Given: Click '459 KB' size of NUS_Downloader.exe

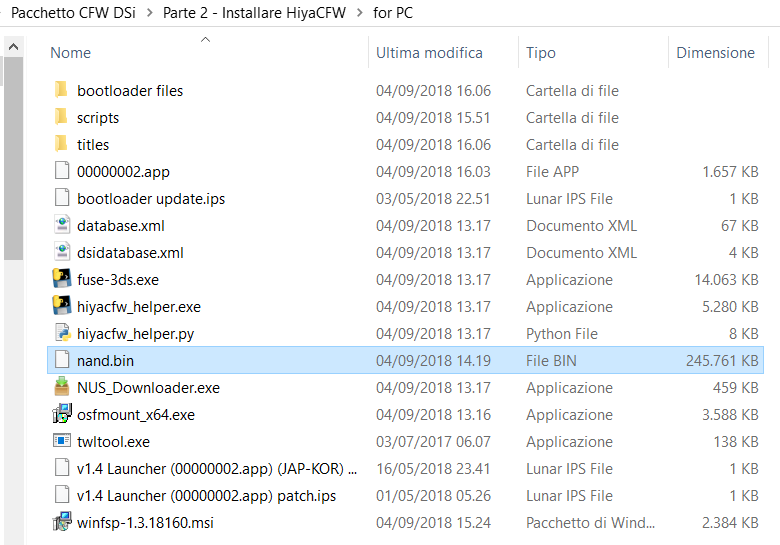Looking at the screenshot, I should [735, 387].
